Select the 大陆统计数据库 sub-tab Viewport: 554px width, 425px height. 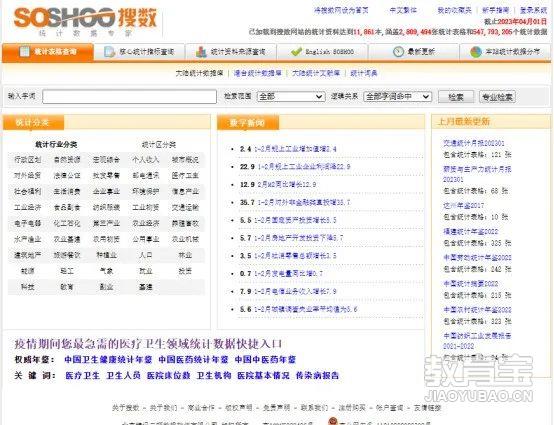[200, 73]
